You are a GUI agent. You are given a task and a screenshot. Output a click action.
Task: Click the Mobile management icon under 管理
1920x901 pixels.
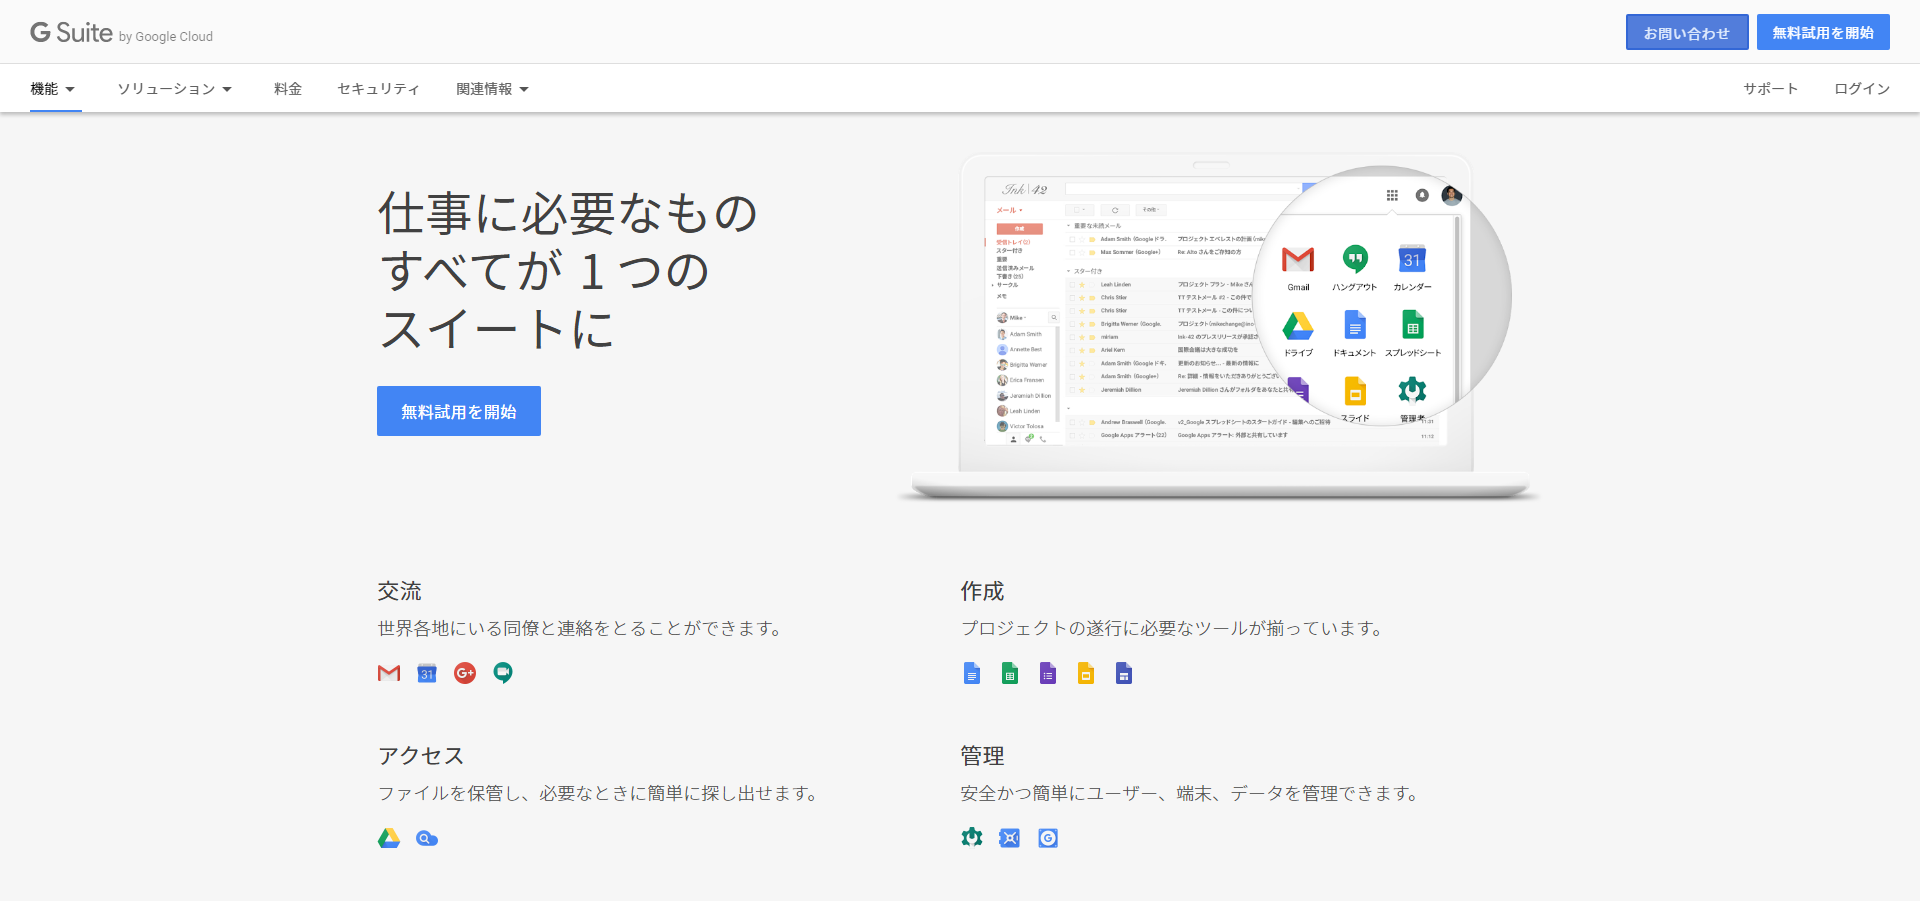[1048, 838]
